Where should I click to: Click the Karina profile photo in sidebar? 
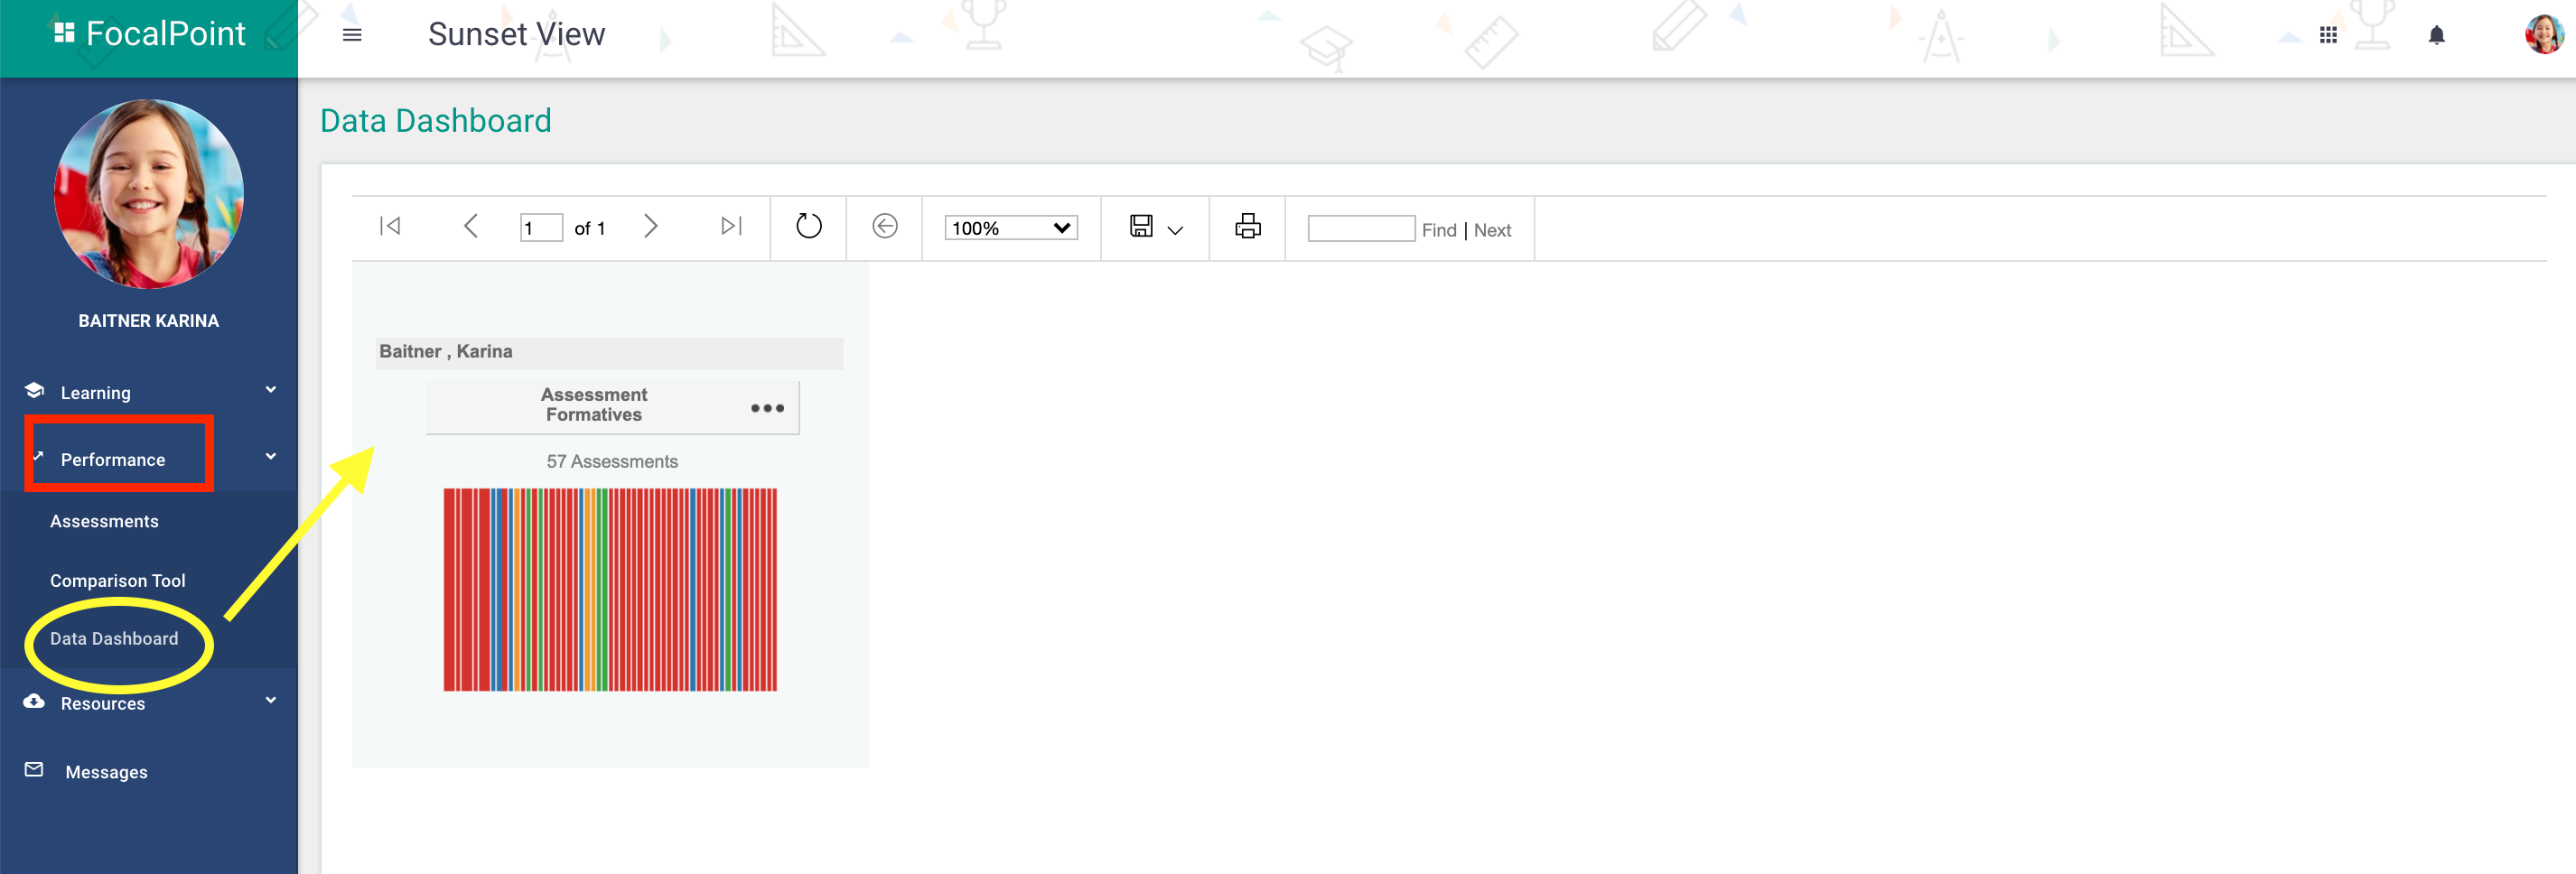[x=149, y=194]
